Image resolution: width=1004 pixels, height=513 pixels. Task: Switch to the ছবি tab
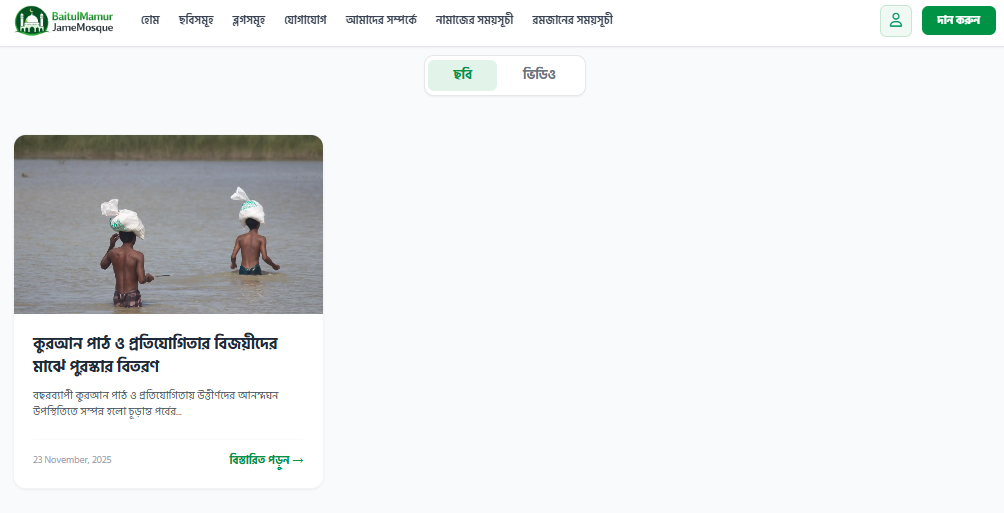(462, 75)
